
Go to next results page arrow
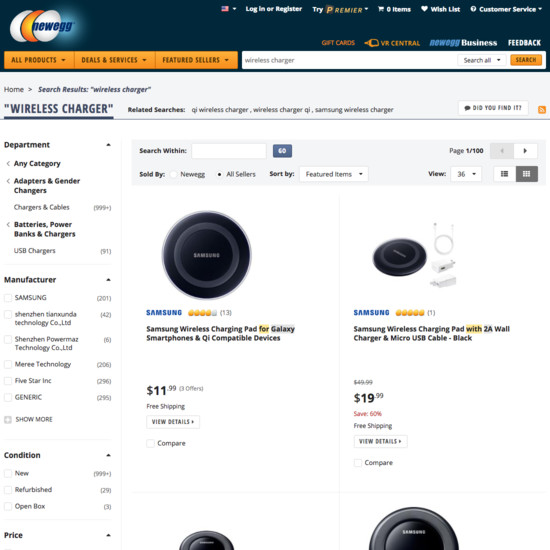click(525, 151)
